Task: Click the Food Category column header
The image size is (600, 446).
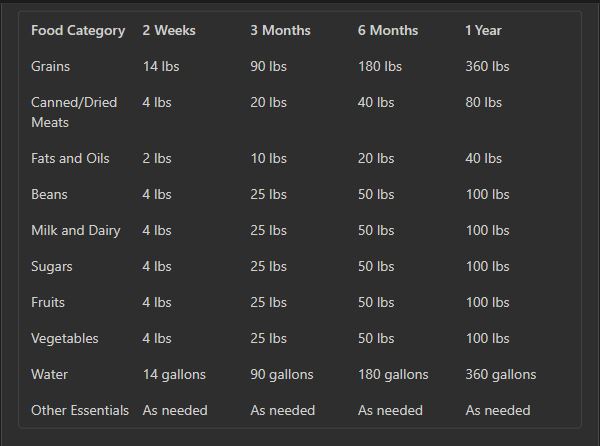Action: click(78, 31)
